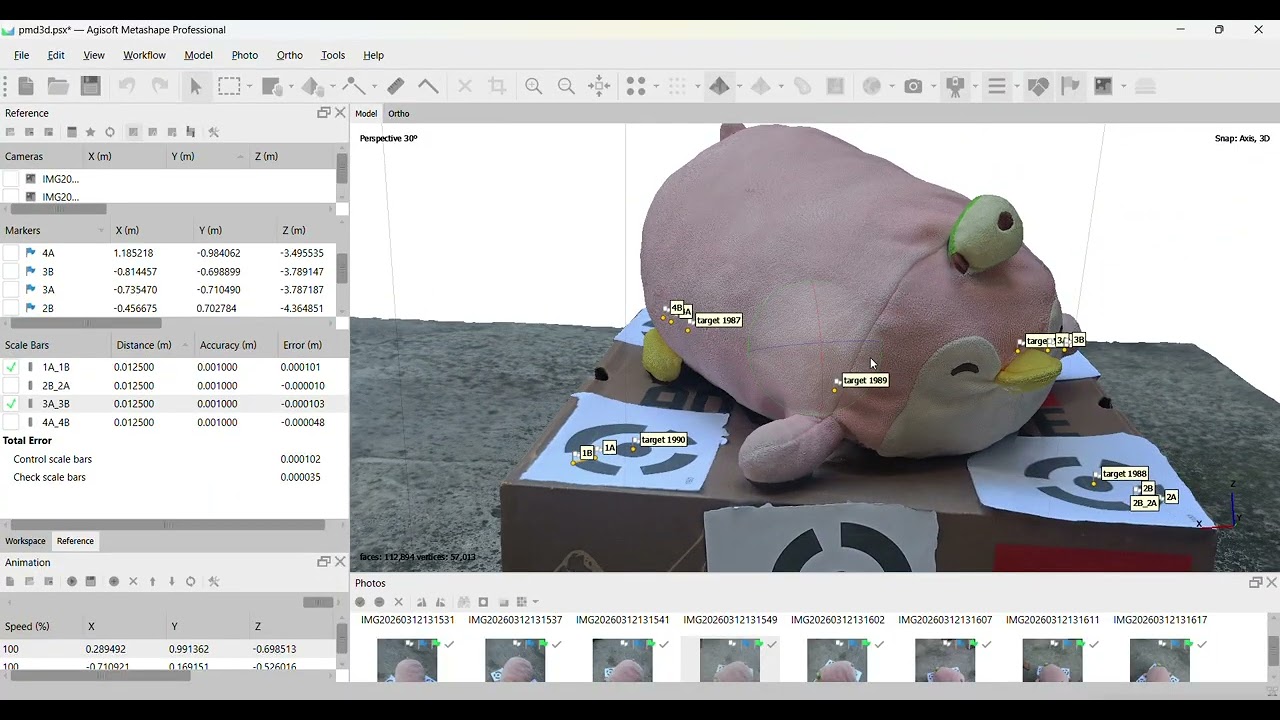Viewport: 1280px width, 720px height.
Task: Save the project with the floppy disk icon
Action: pyautogui.click(x=91, y=86)
